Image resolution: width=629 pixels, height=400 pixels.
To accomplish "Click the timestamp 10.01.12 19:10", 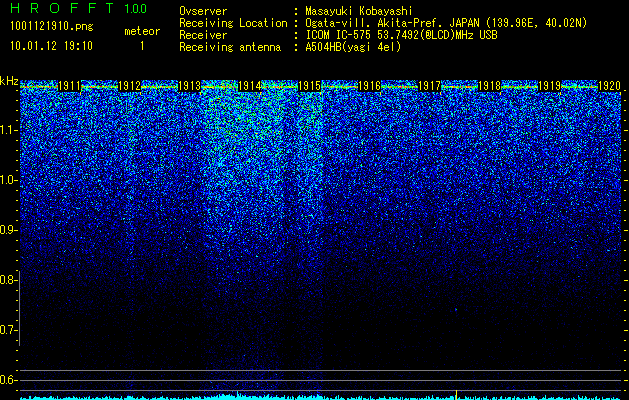I will tap(51, 46).
